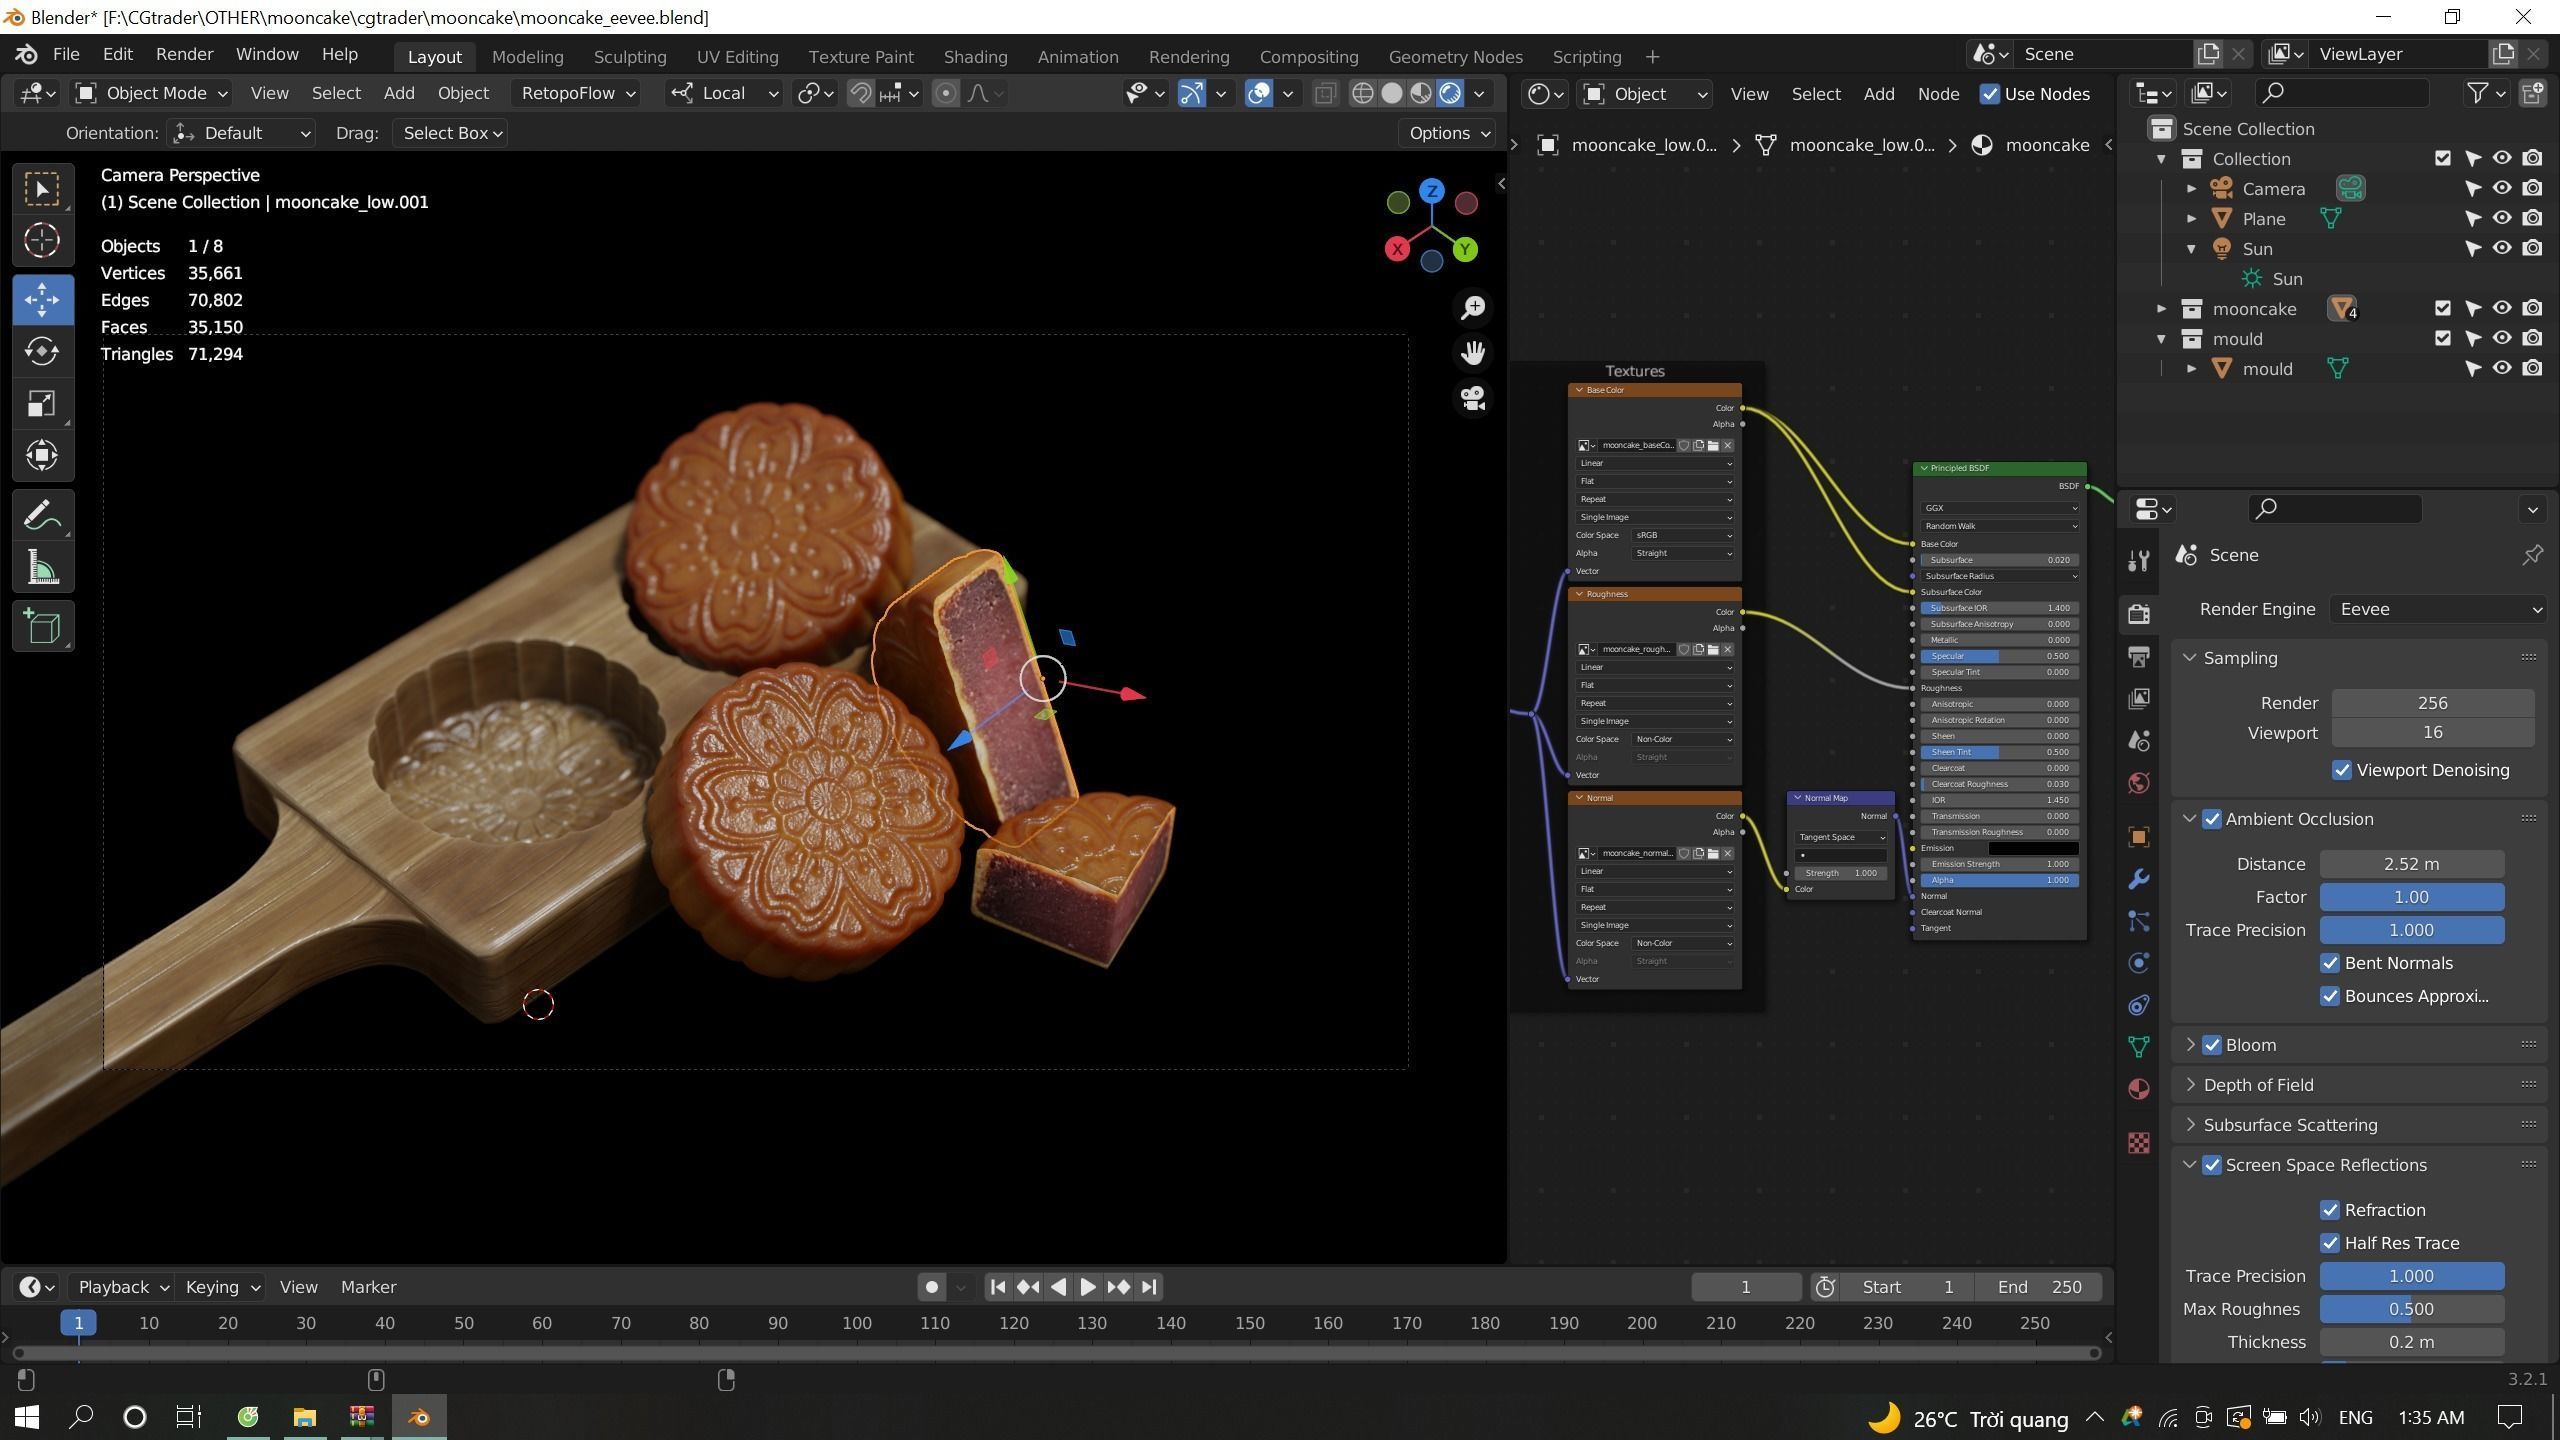Toggle snapping magnet icon
This screenshot has height=1440, width=2560.
[x=860, y=93]
